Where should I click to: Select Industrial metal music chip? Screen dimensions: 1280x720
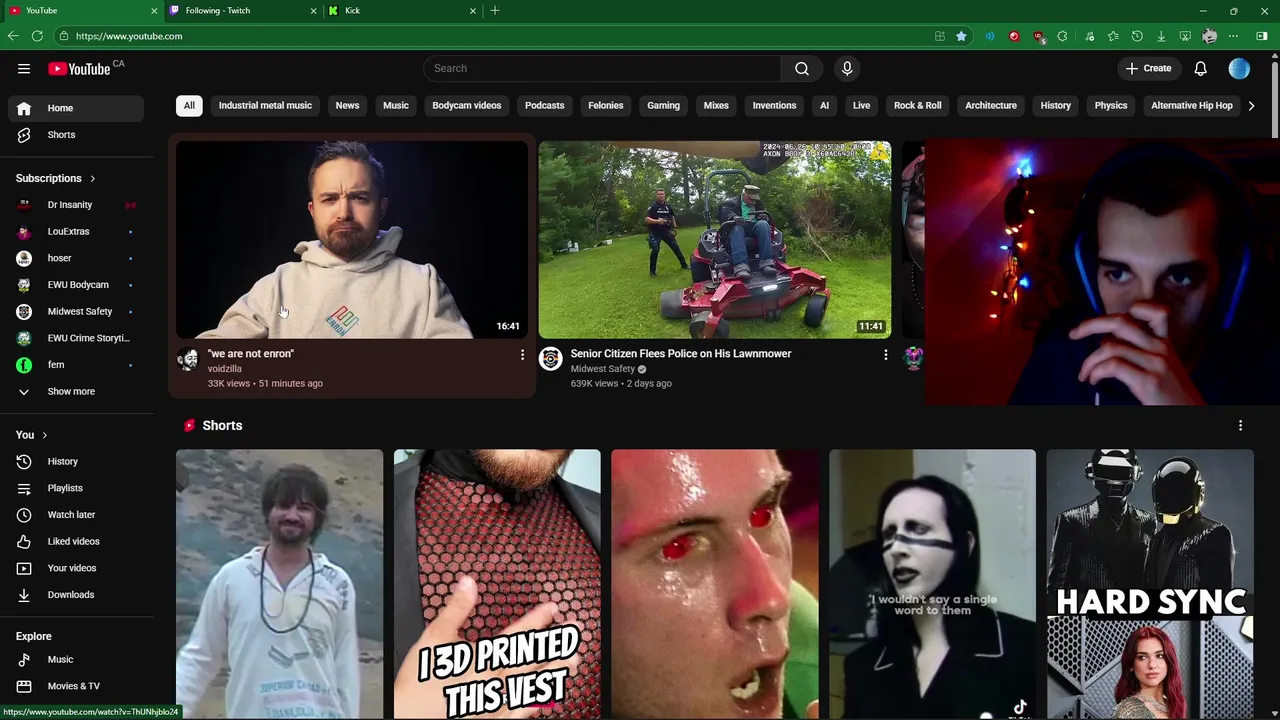265,105
